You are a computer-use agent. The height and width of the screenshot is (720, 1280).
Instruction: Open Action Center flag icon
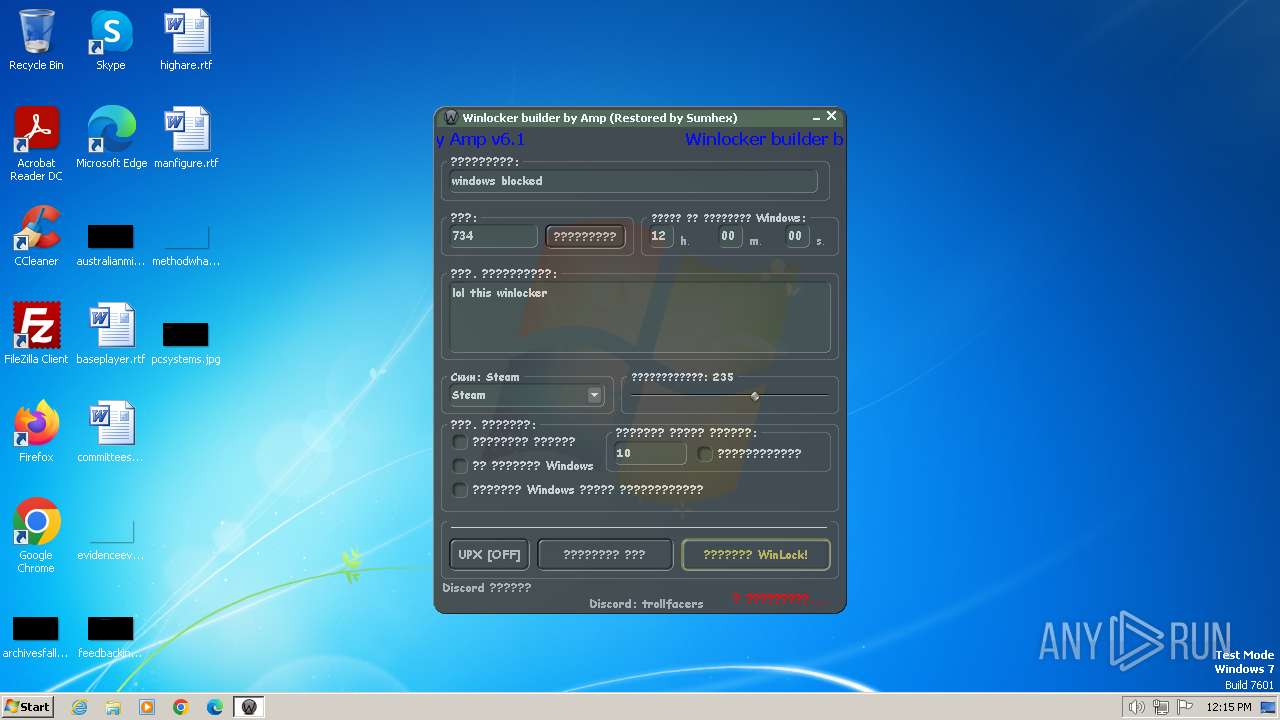(x=1185, y=707)
